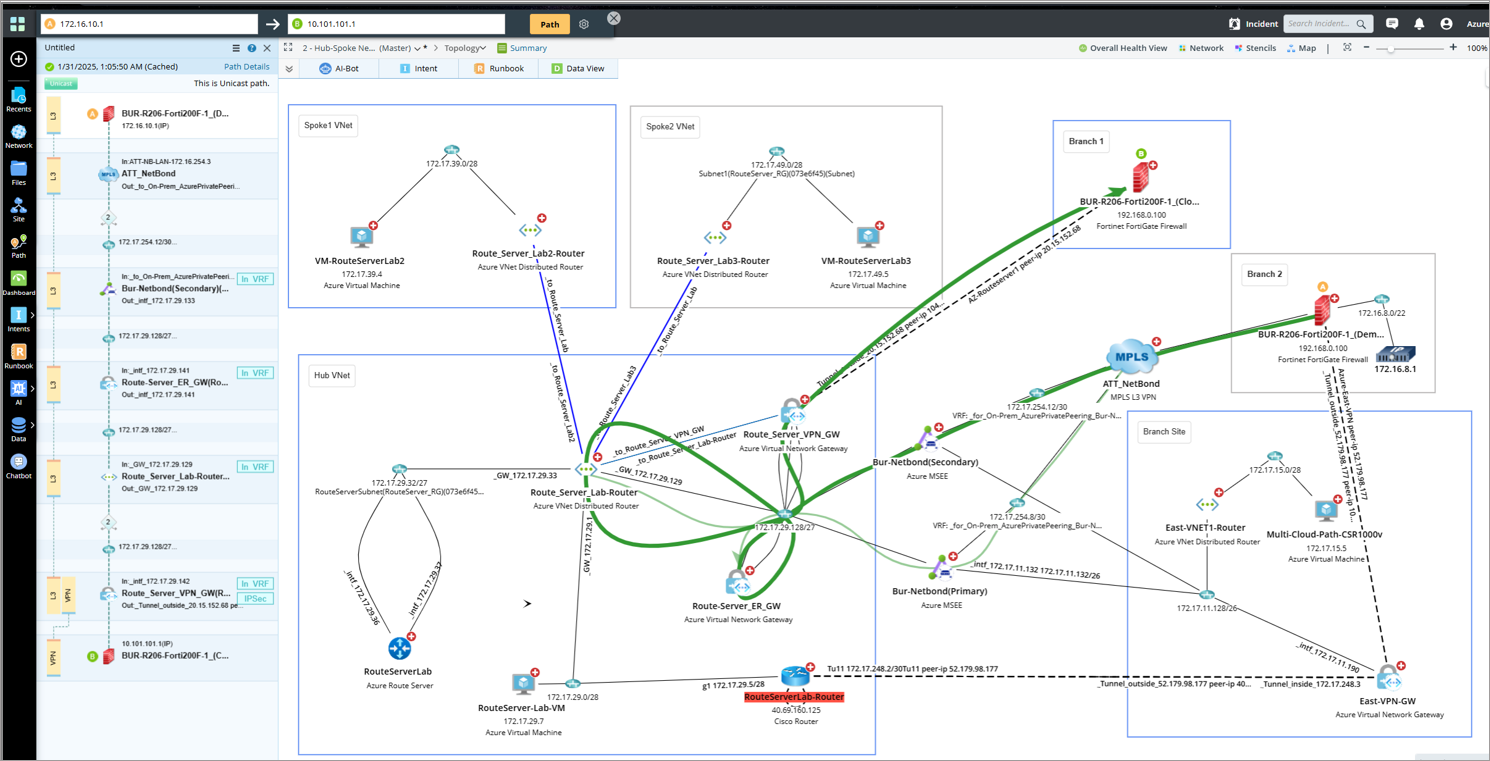Open Intents in the left sidebar
Viewport: 1490px width, 761px height.
(x=18, y=320)
